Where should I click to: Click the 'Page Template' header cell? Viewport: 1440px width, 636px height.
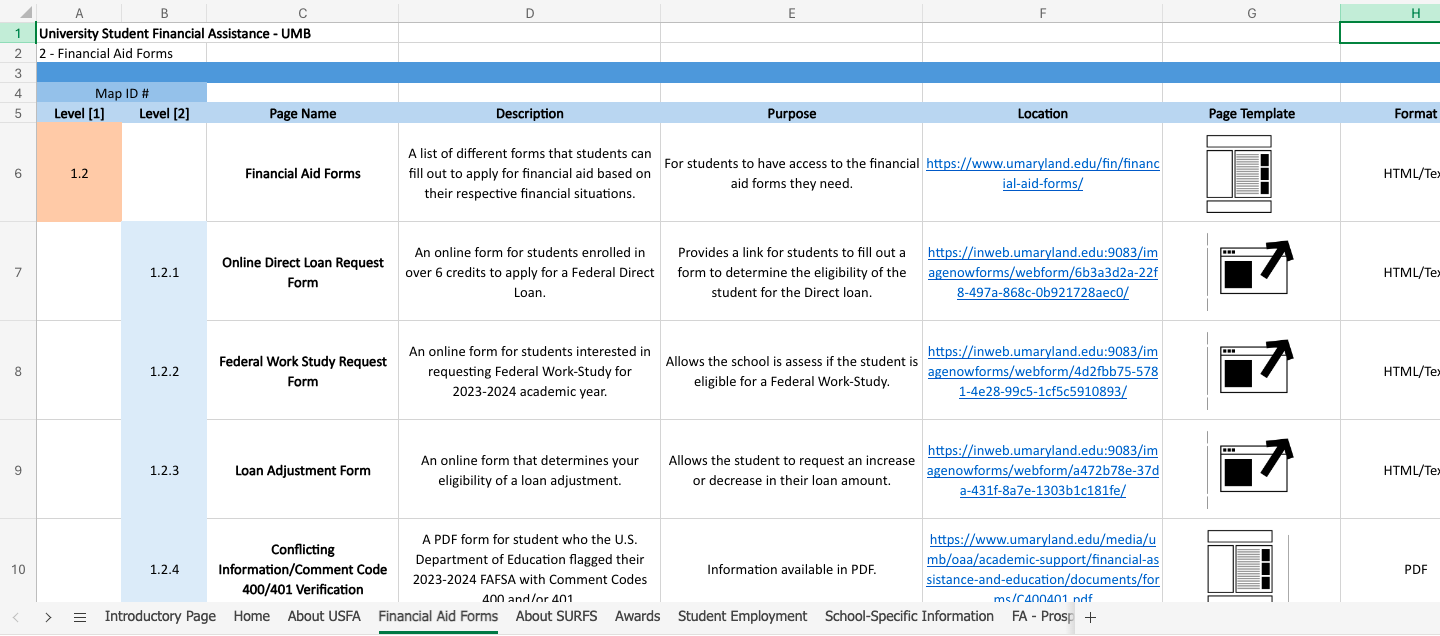point(1252,113)
